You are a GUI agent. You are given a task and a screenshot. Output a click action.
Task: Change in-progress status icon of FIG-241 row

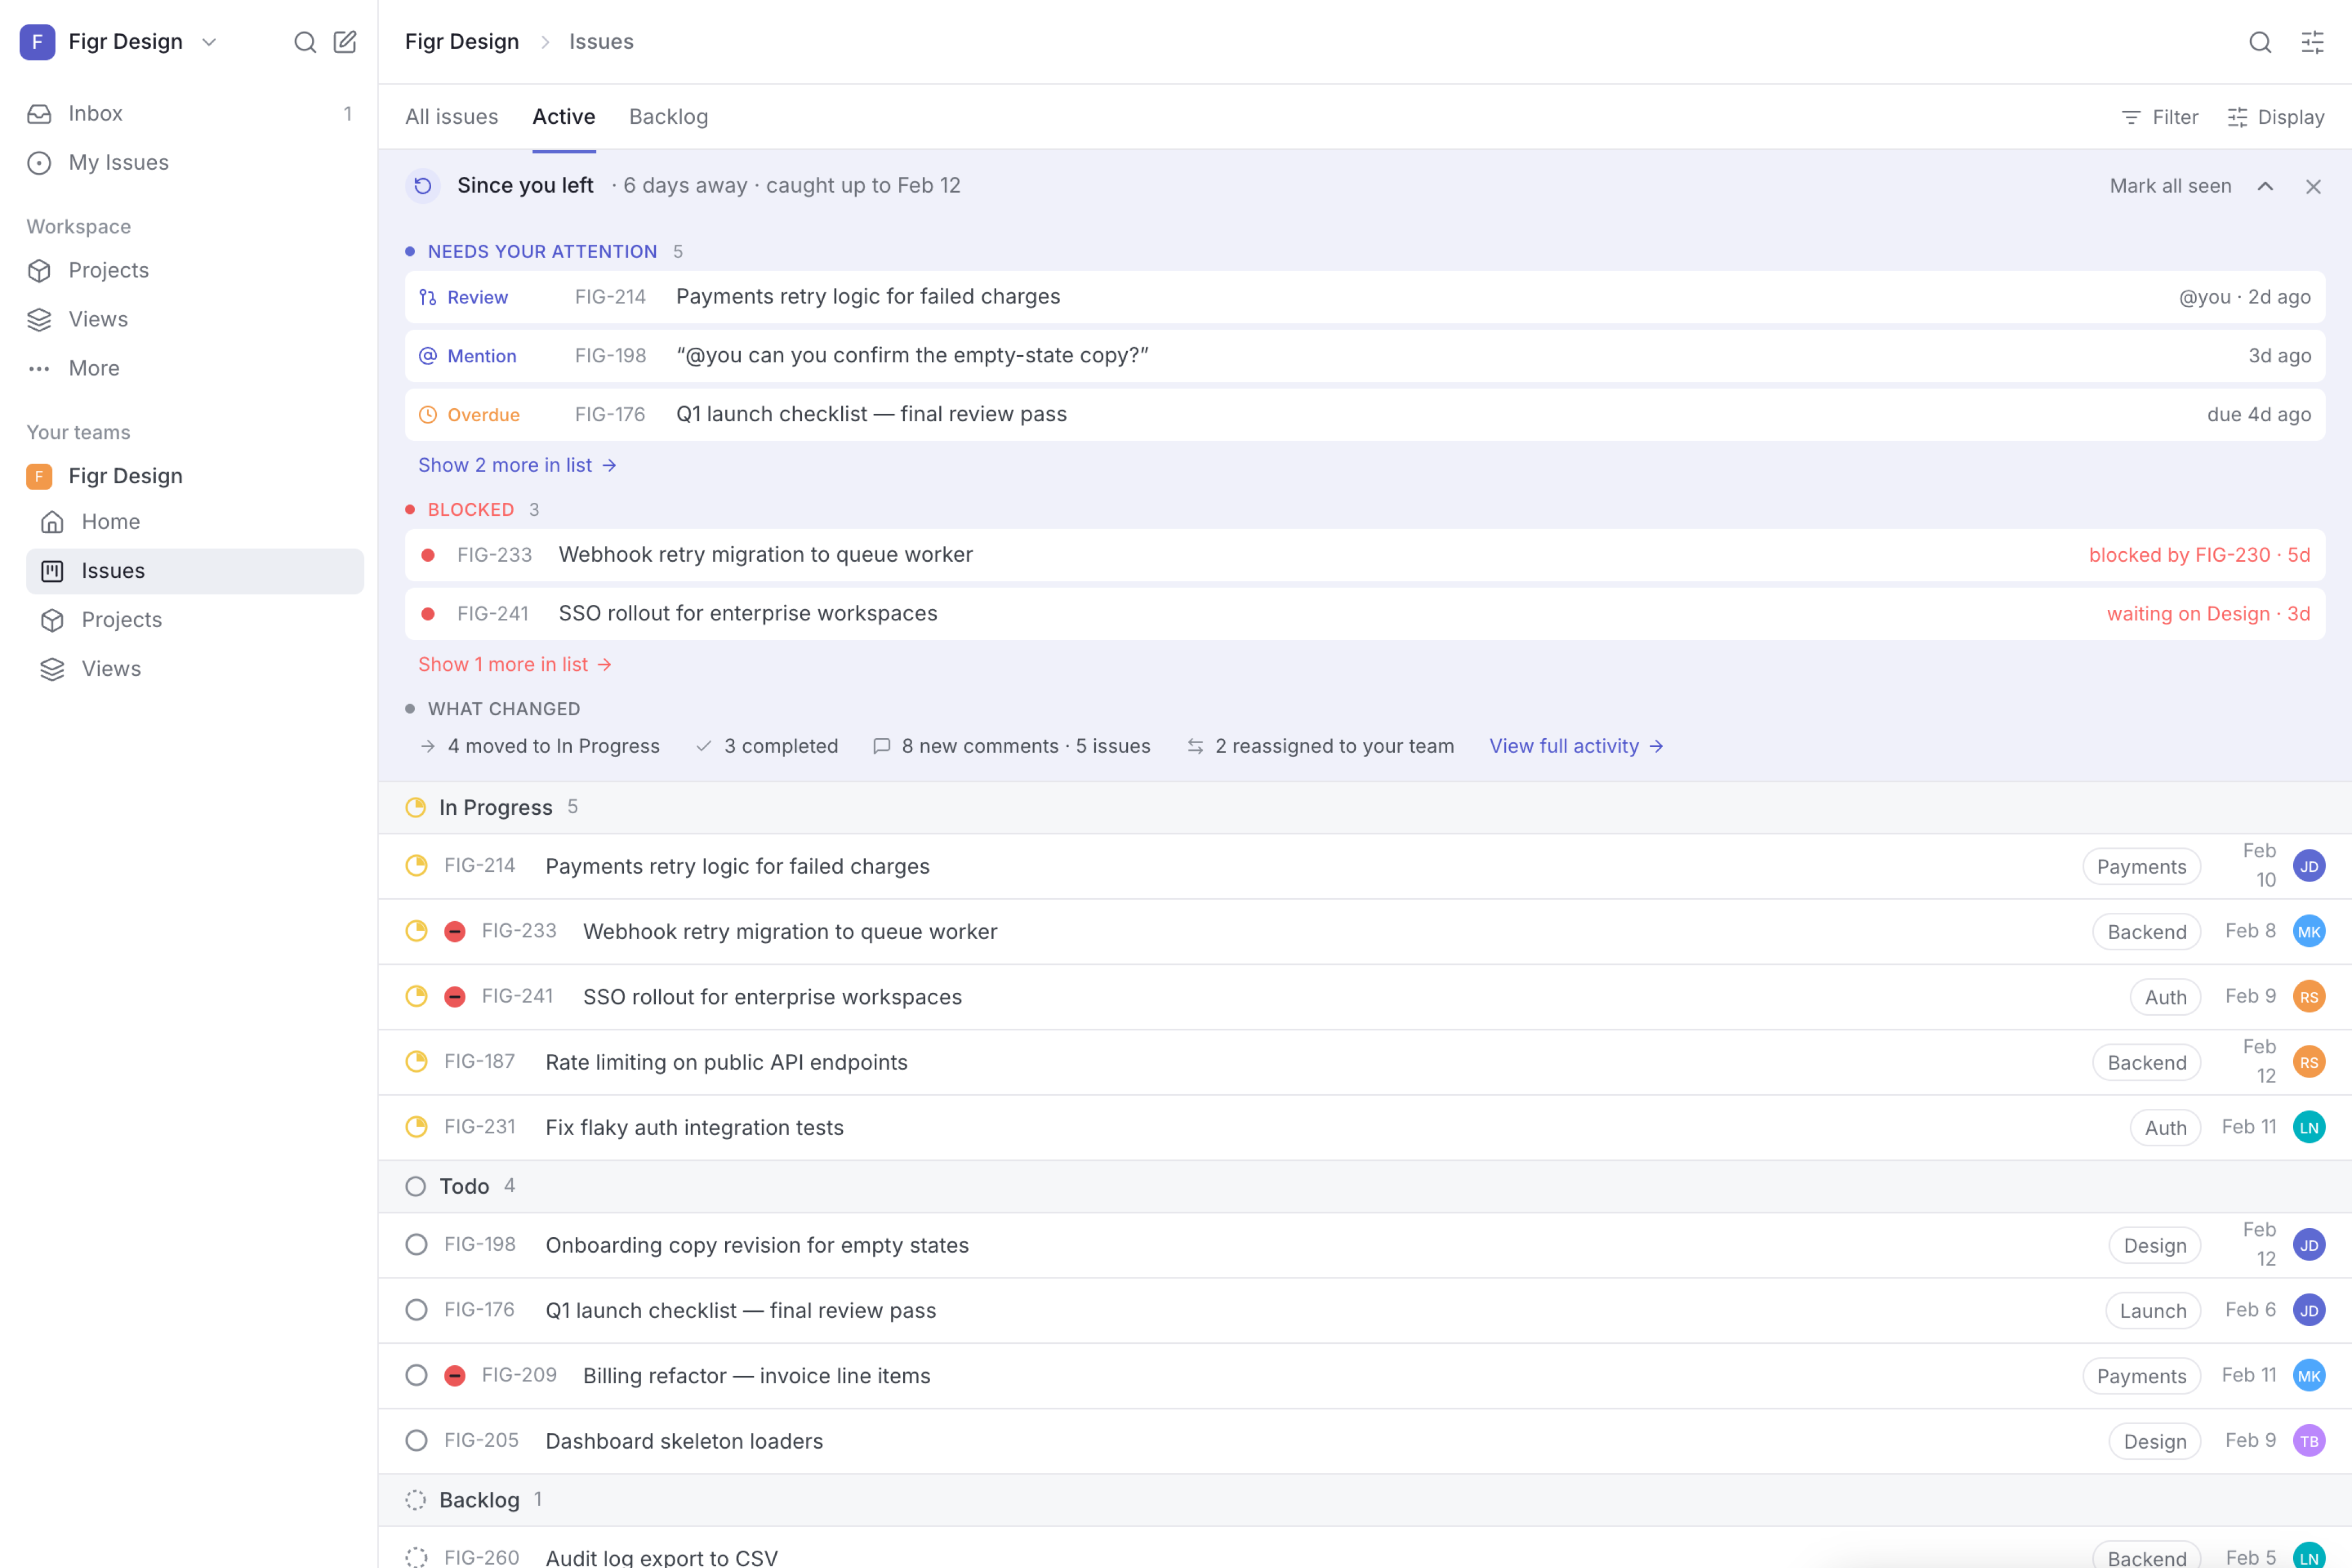click(416, 997)
